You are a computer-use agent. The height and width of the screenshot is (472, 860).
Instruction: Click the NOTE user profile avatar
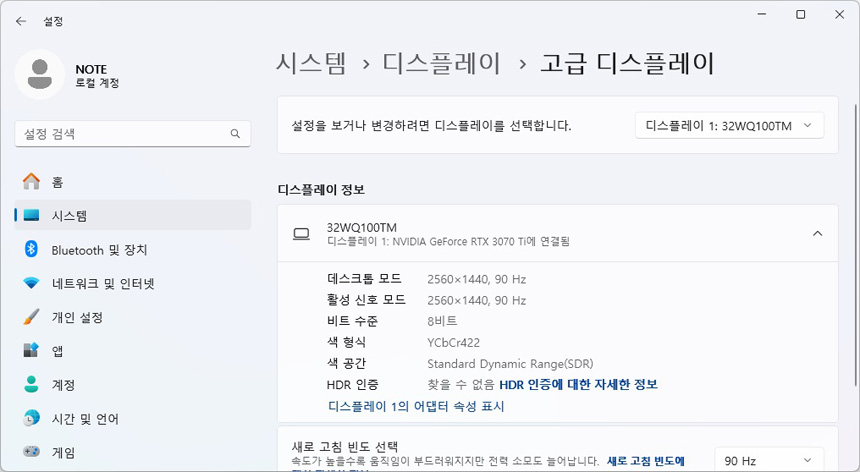tap(40, 76)
